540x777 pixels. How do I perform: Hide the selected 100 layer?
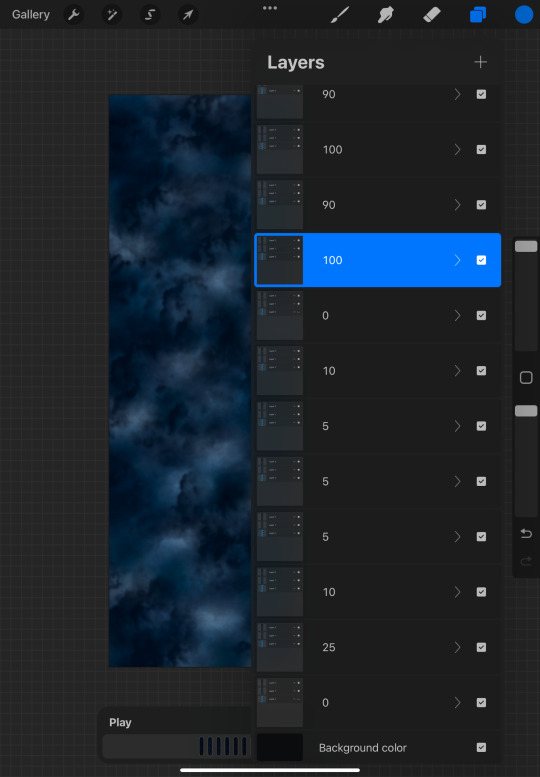[481, 260]
